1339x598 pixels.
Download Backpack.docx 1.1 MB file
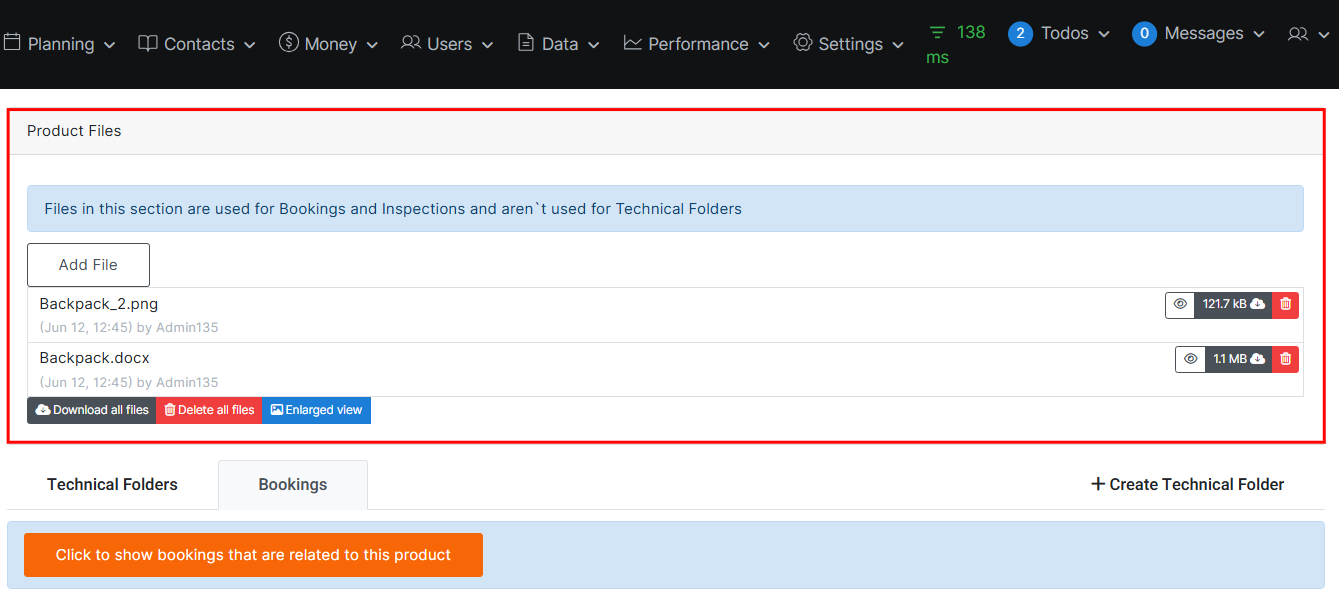click(1238, 359)
